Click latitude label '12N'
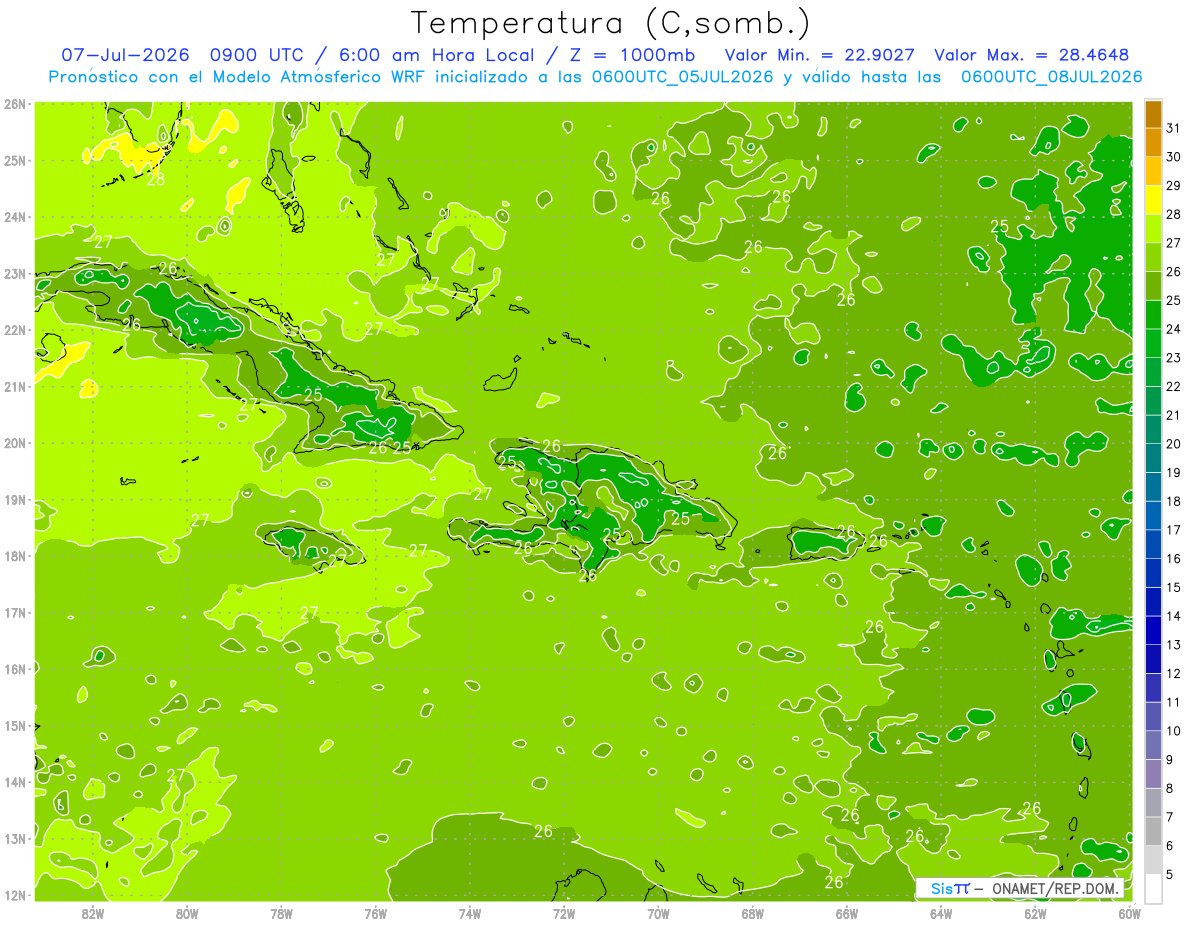Screen dimensions: 1200x927 pyautogui.click(x=15, y=894)
